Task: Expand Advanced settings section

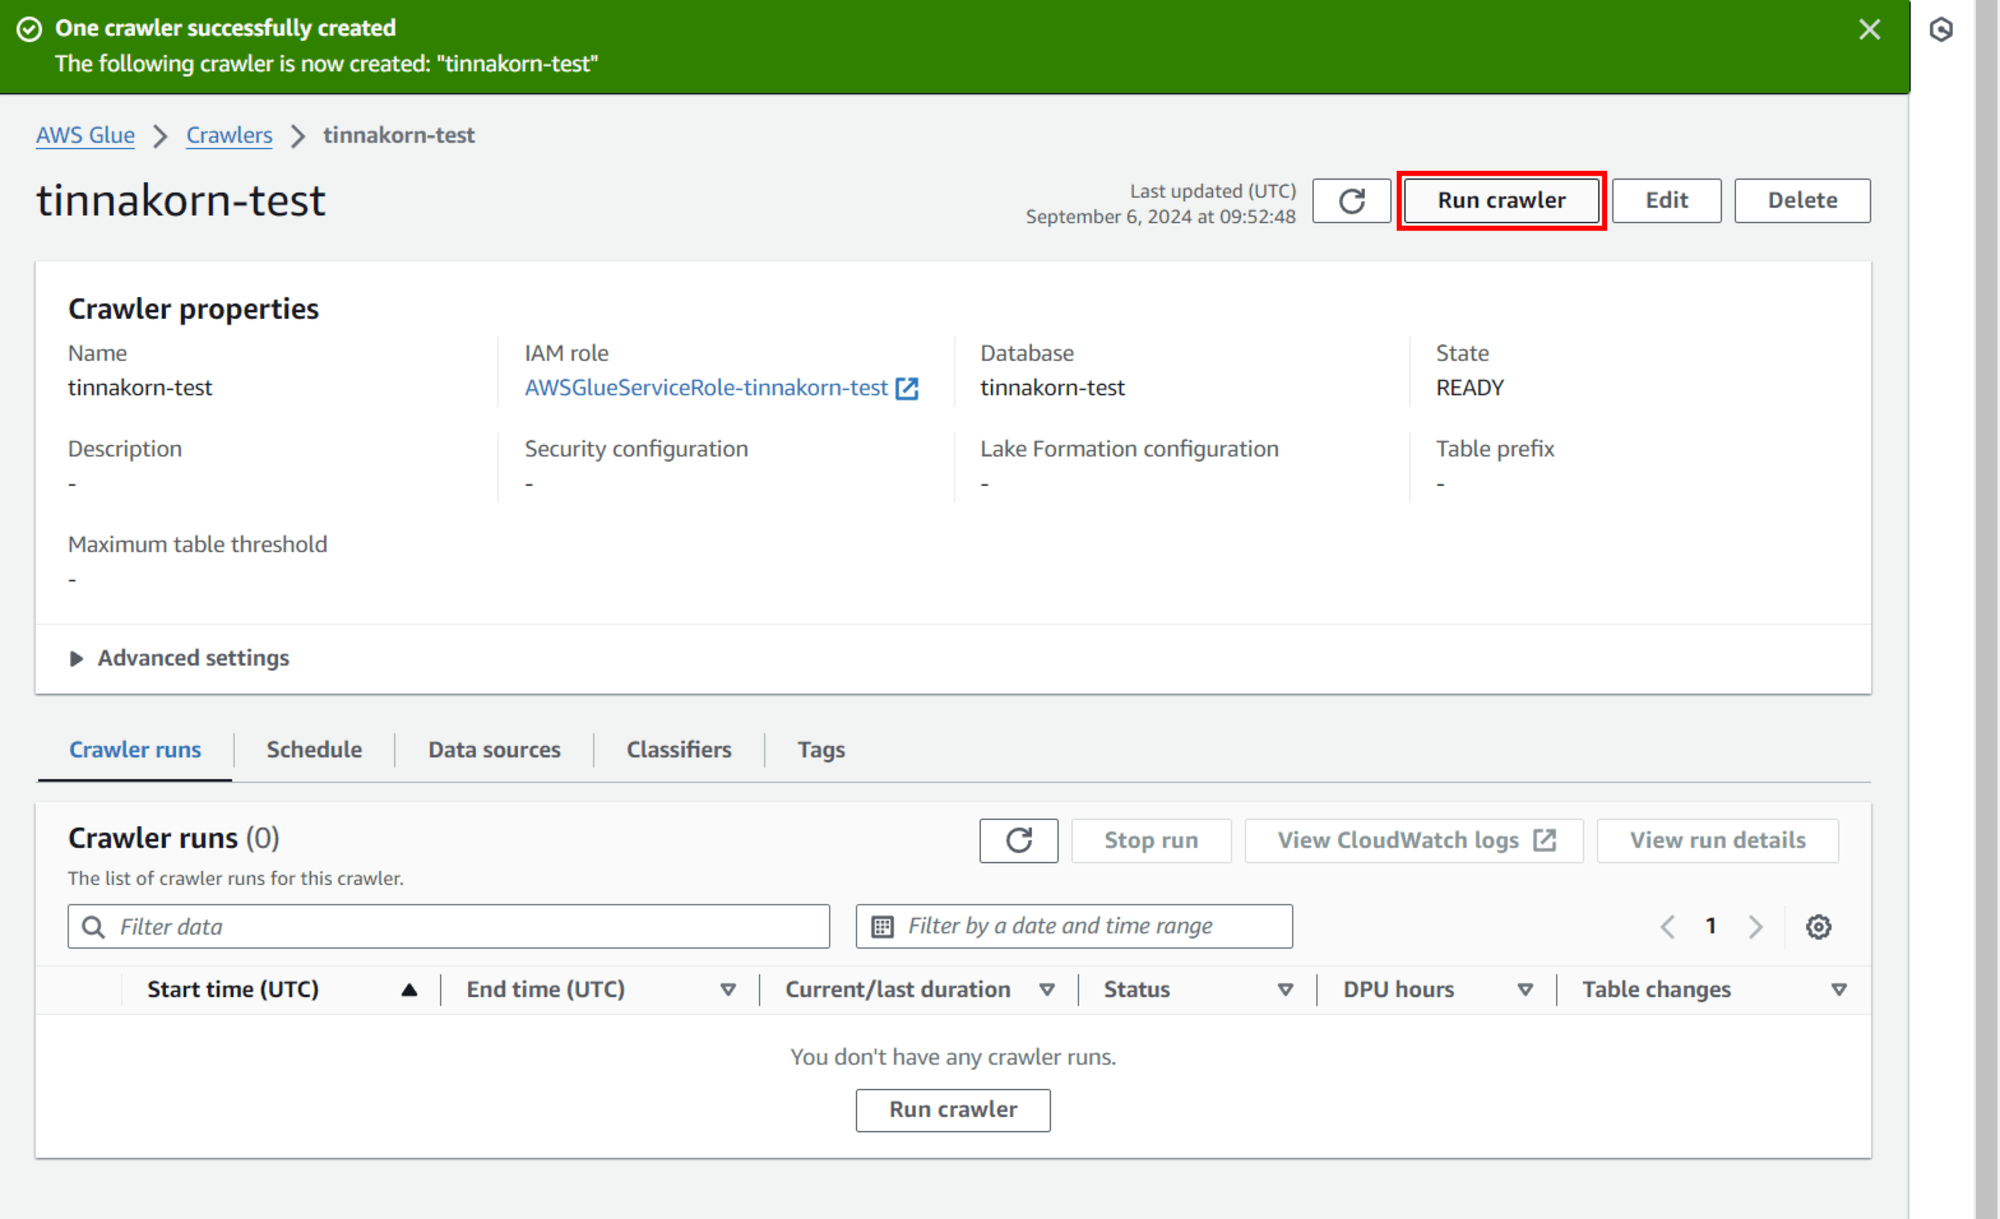Action: click(x=179, y=658)
